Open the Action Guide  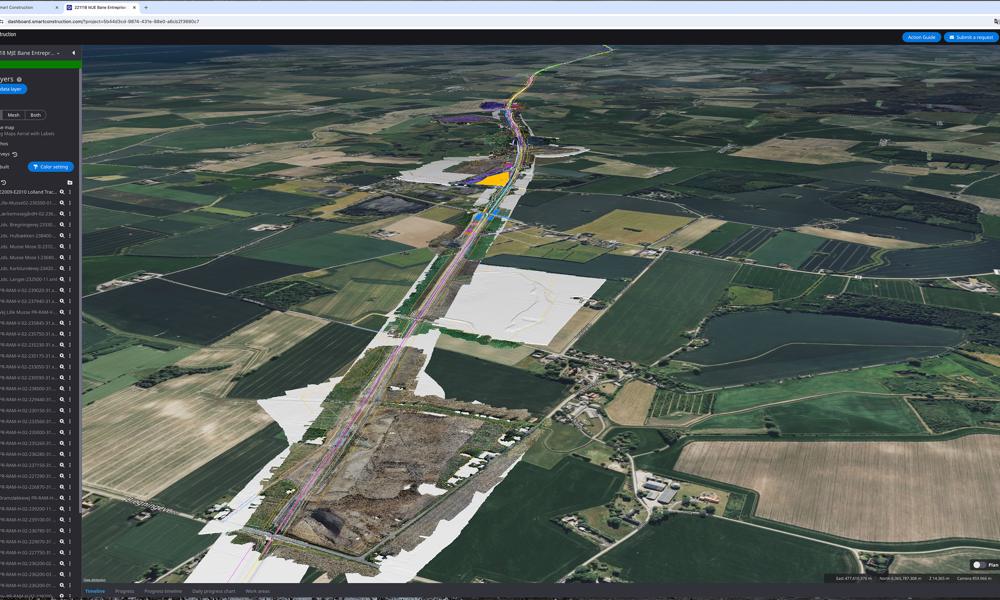point(919,37)
